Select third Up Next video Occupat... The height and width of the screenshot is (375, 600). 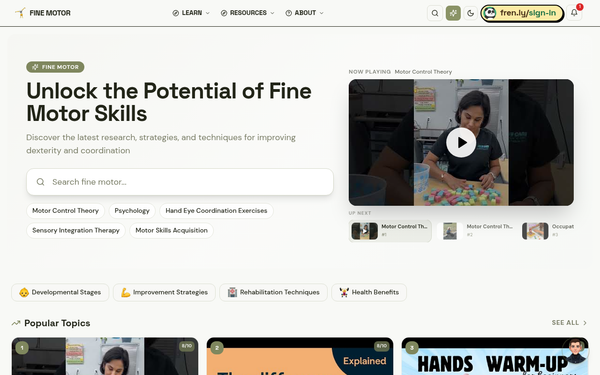click(548, 231)
